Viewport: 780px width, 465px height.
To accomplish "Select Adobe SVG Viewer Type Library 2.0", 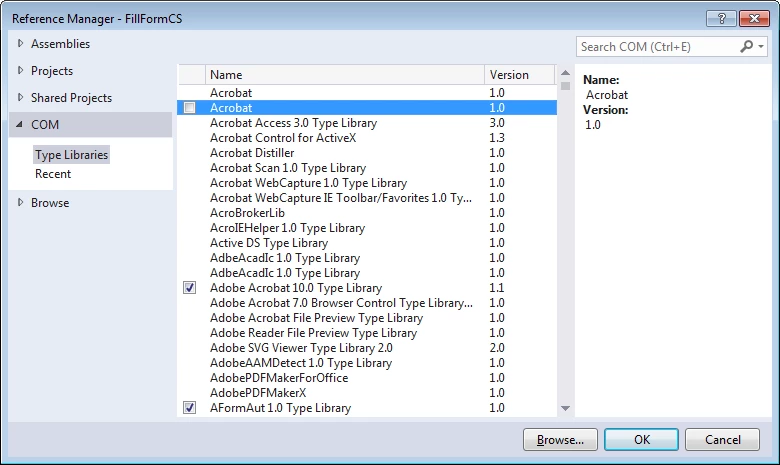I will point(367,348).
